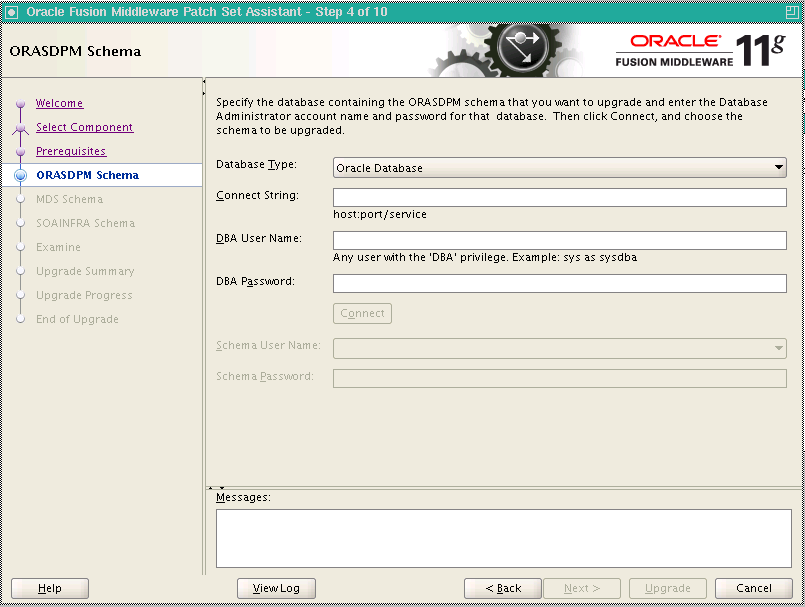The image size is (805, 607).
Task: Click the Upgrade Summary step marker
Action: coord(21,271)
